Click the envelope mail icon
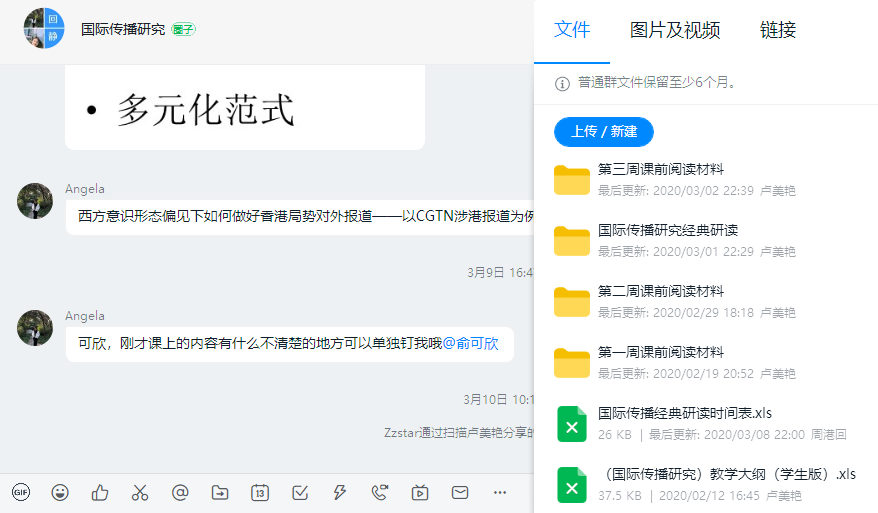This screenshot has width=878, height=513. click(460, 492)
